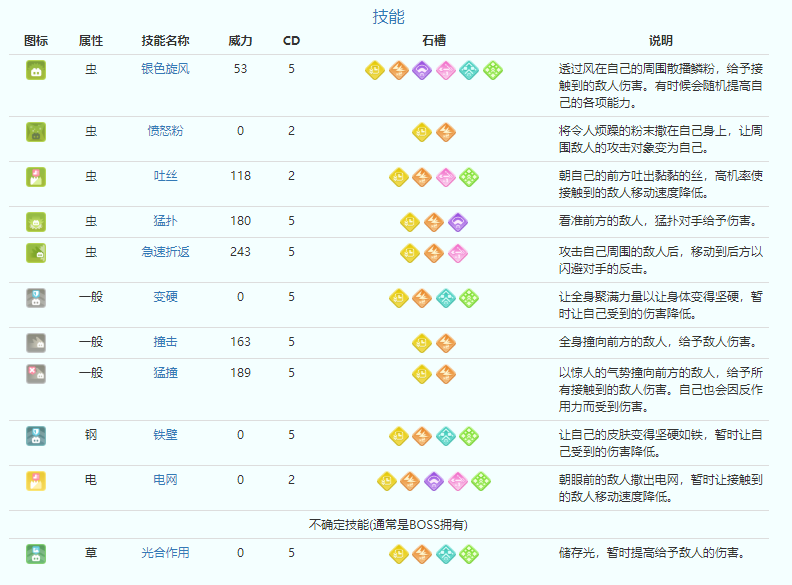Click the yellow stone icon in 愤怒粉 row
Image resolution: width=792 pixels, height=585 pixels.
pyautogui.click(x=423, y=131)
